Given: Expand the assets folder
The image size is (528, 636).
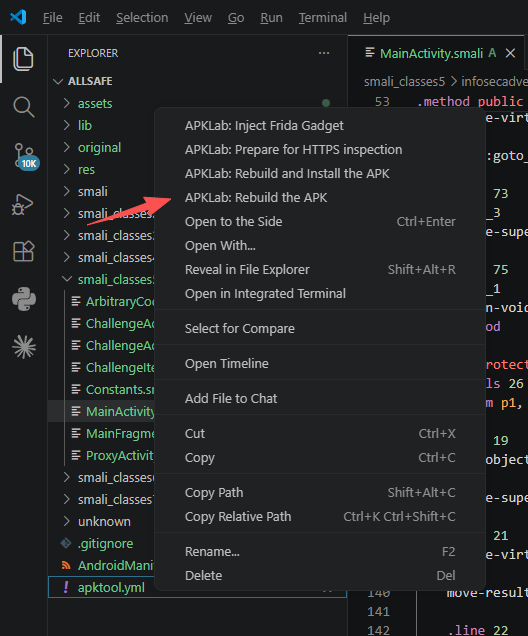Looking at the screenshot, I should click(x=67, y=103).
